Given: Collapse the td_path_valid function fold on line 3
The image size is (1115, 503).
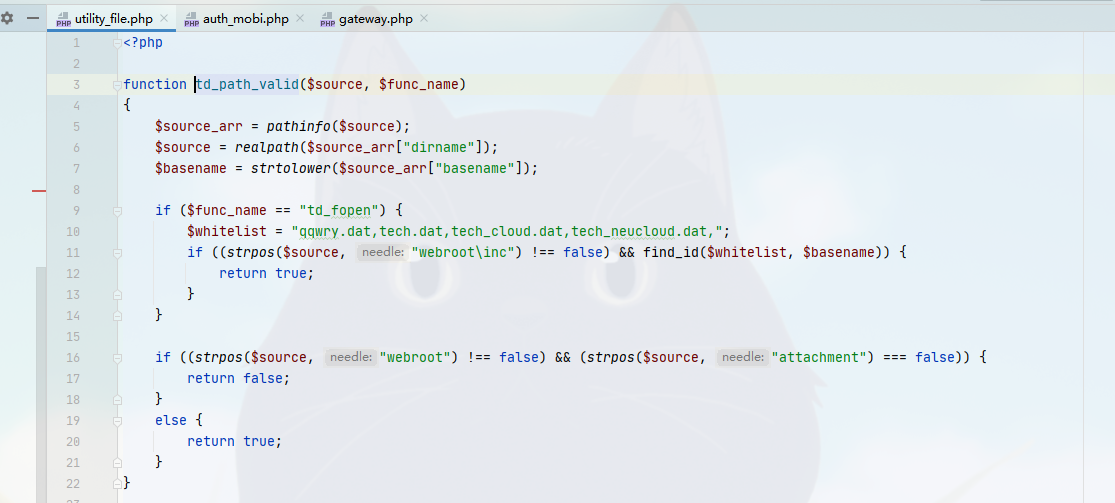Looking at the screenshot, I should (117, 85).
